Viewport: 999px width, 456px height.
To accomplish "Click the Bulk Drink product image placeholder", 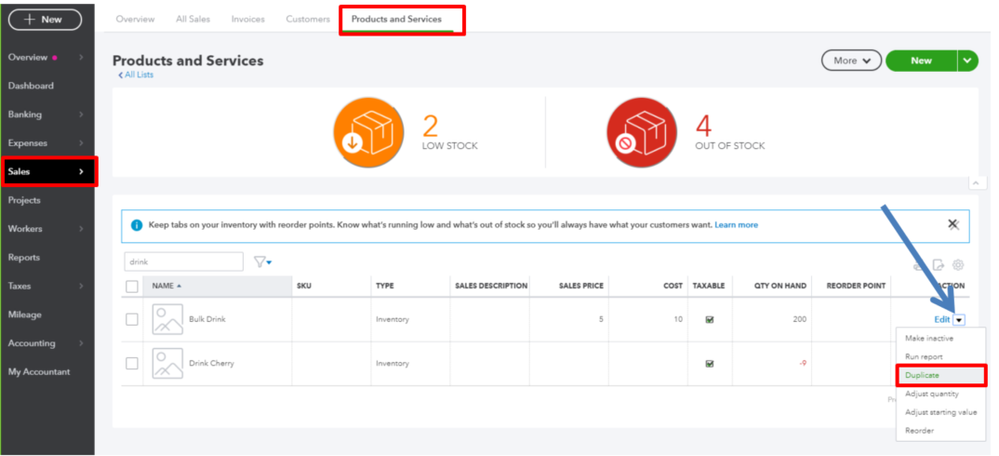I will coord(168,320).
